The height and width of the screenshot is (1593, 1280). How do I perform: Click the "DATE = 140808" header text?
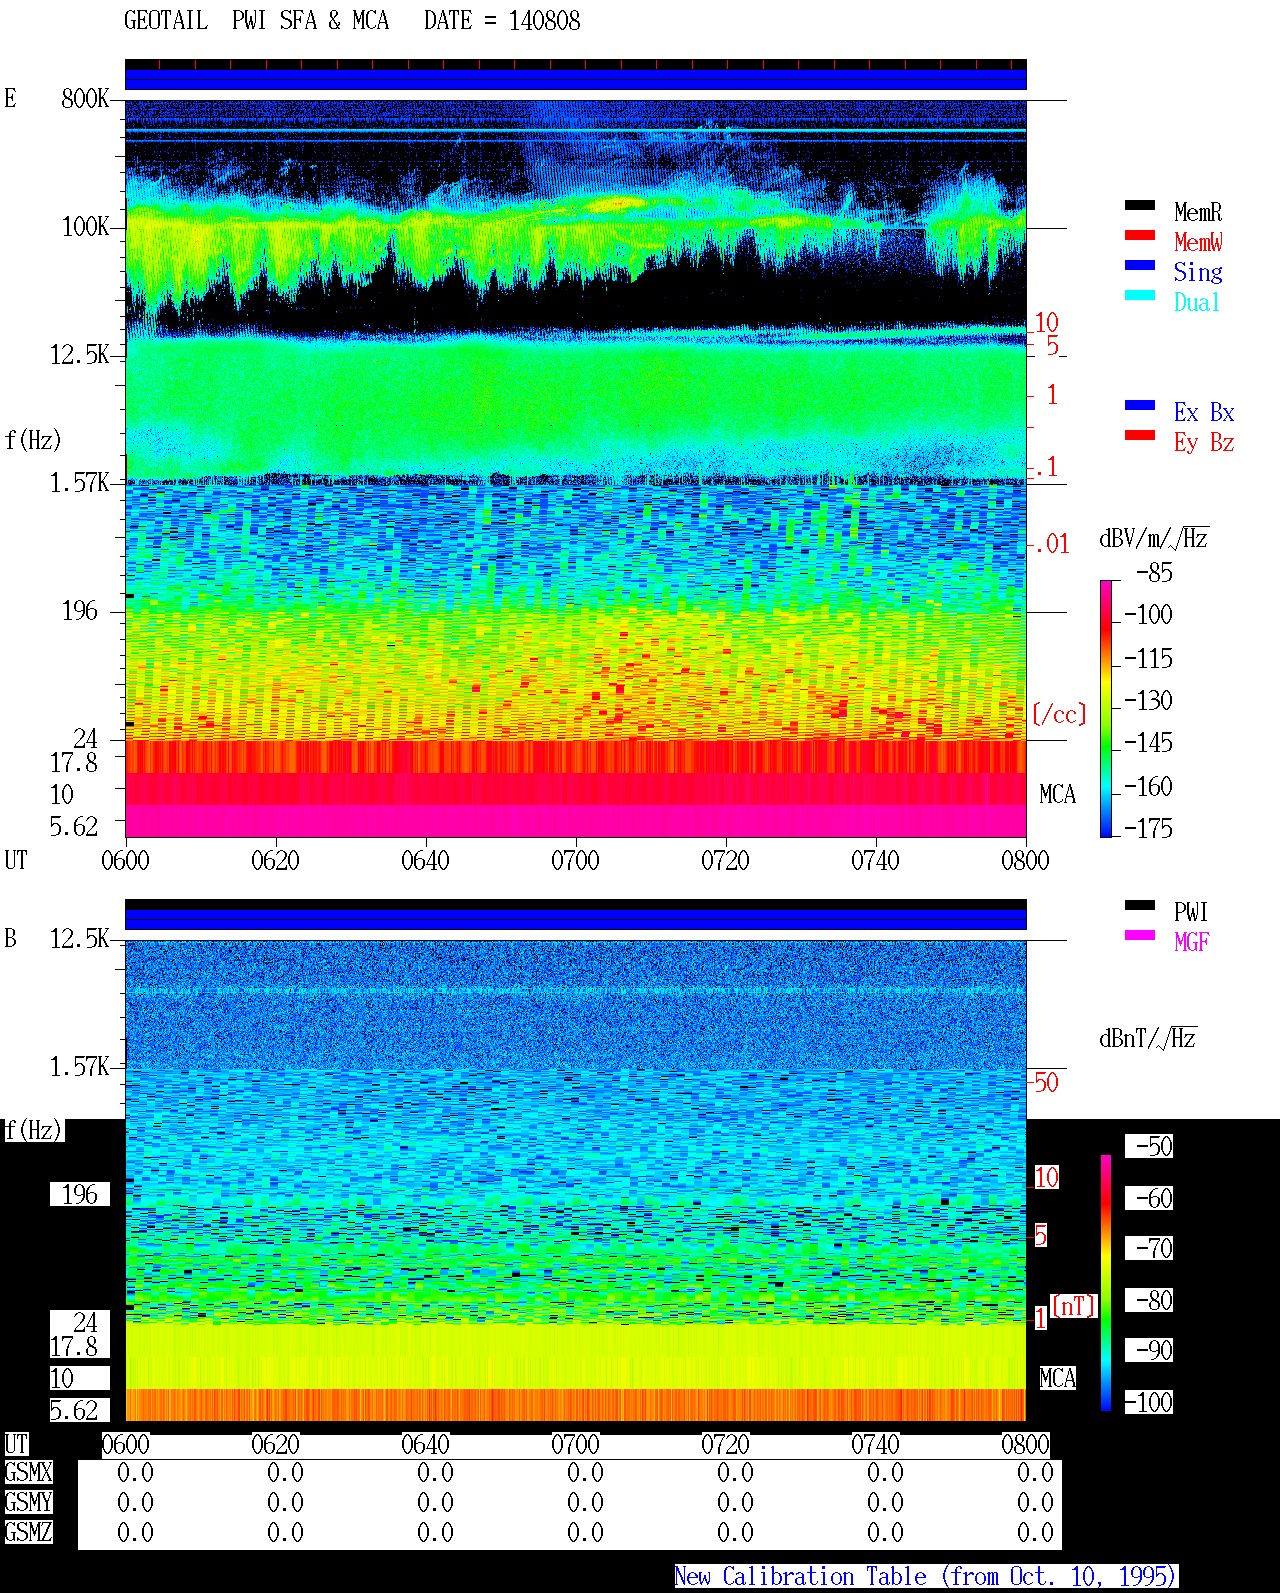(x=502, y=21)
